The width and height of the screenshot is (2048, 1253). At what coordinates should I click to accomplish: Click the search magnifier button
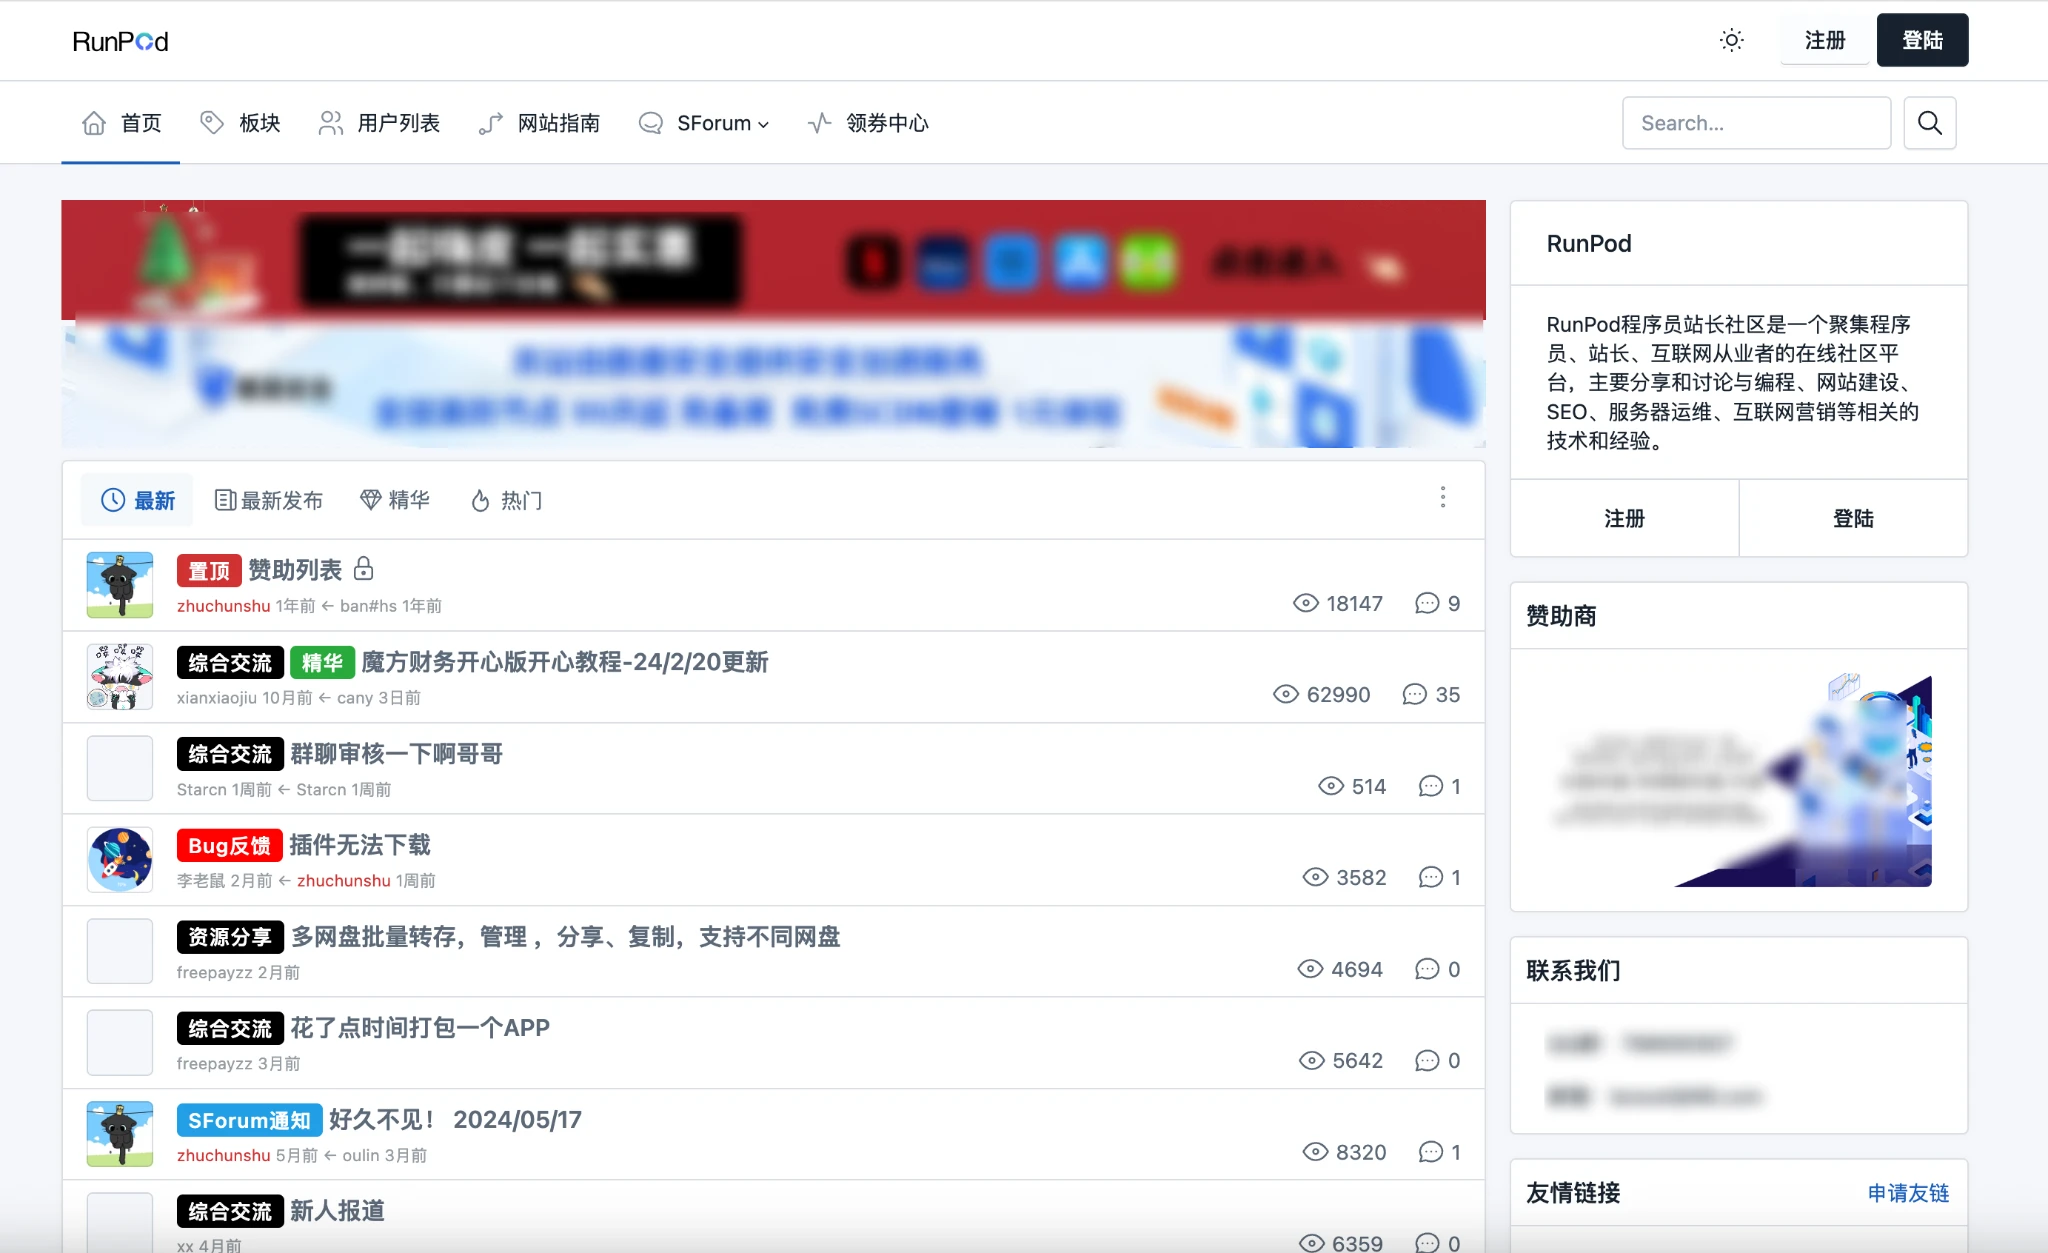point(1929,123)
